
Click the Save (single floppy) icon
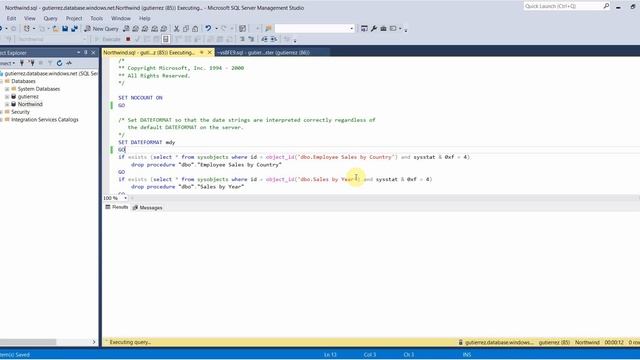(65, 29)
